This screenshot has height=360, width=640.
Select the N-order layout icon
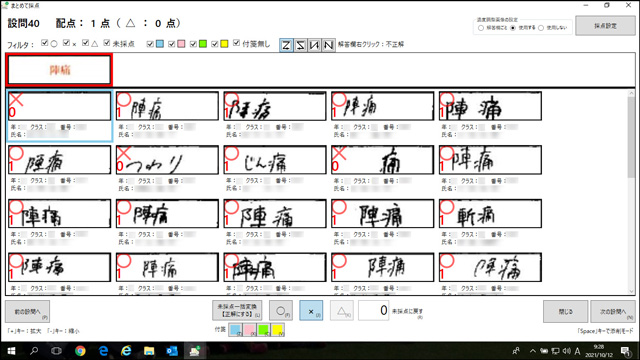click(328, 45)
